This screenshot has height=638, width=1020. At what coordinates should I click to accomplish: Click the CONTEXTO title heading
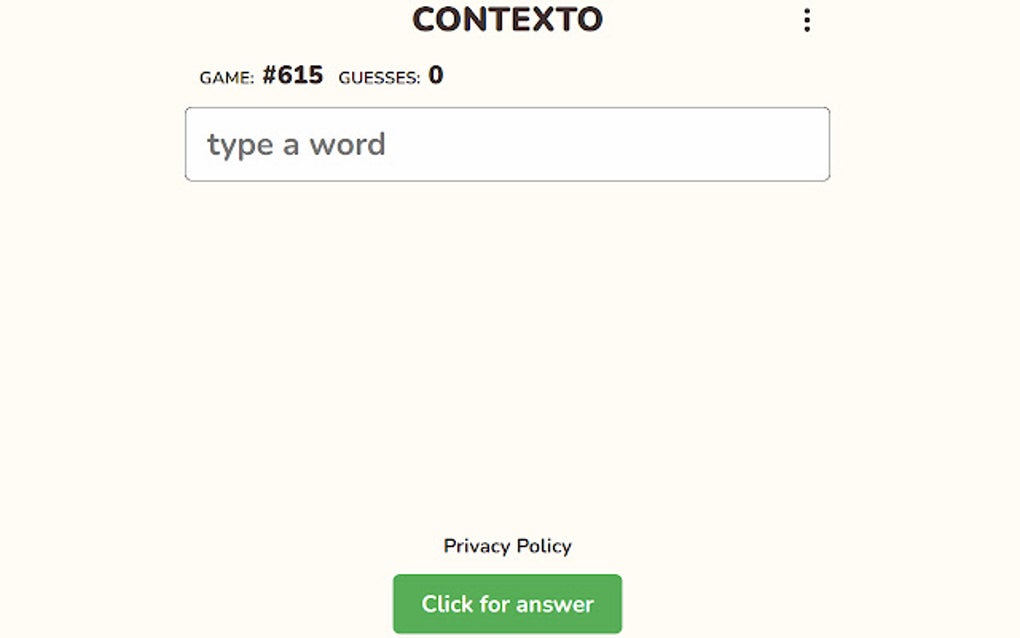507,19
